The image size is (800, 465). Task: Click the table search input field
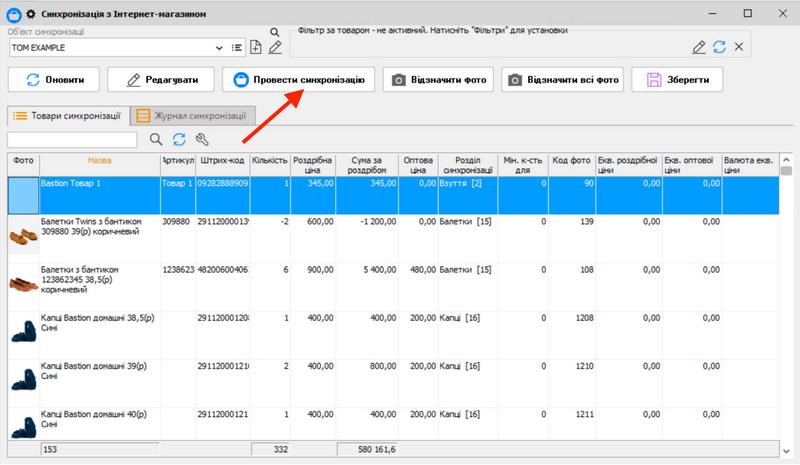tap(72, 140)
